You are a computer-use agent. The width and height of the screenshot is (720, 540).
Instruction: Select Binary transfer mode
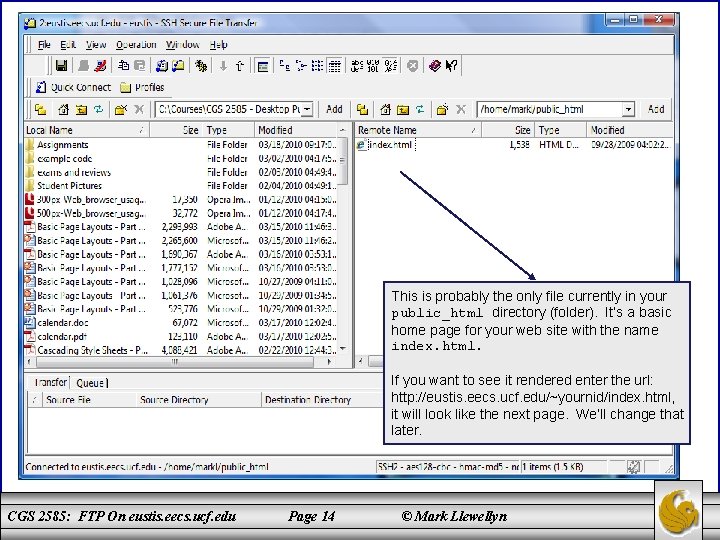[373, 66]
